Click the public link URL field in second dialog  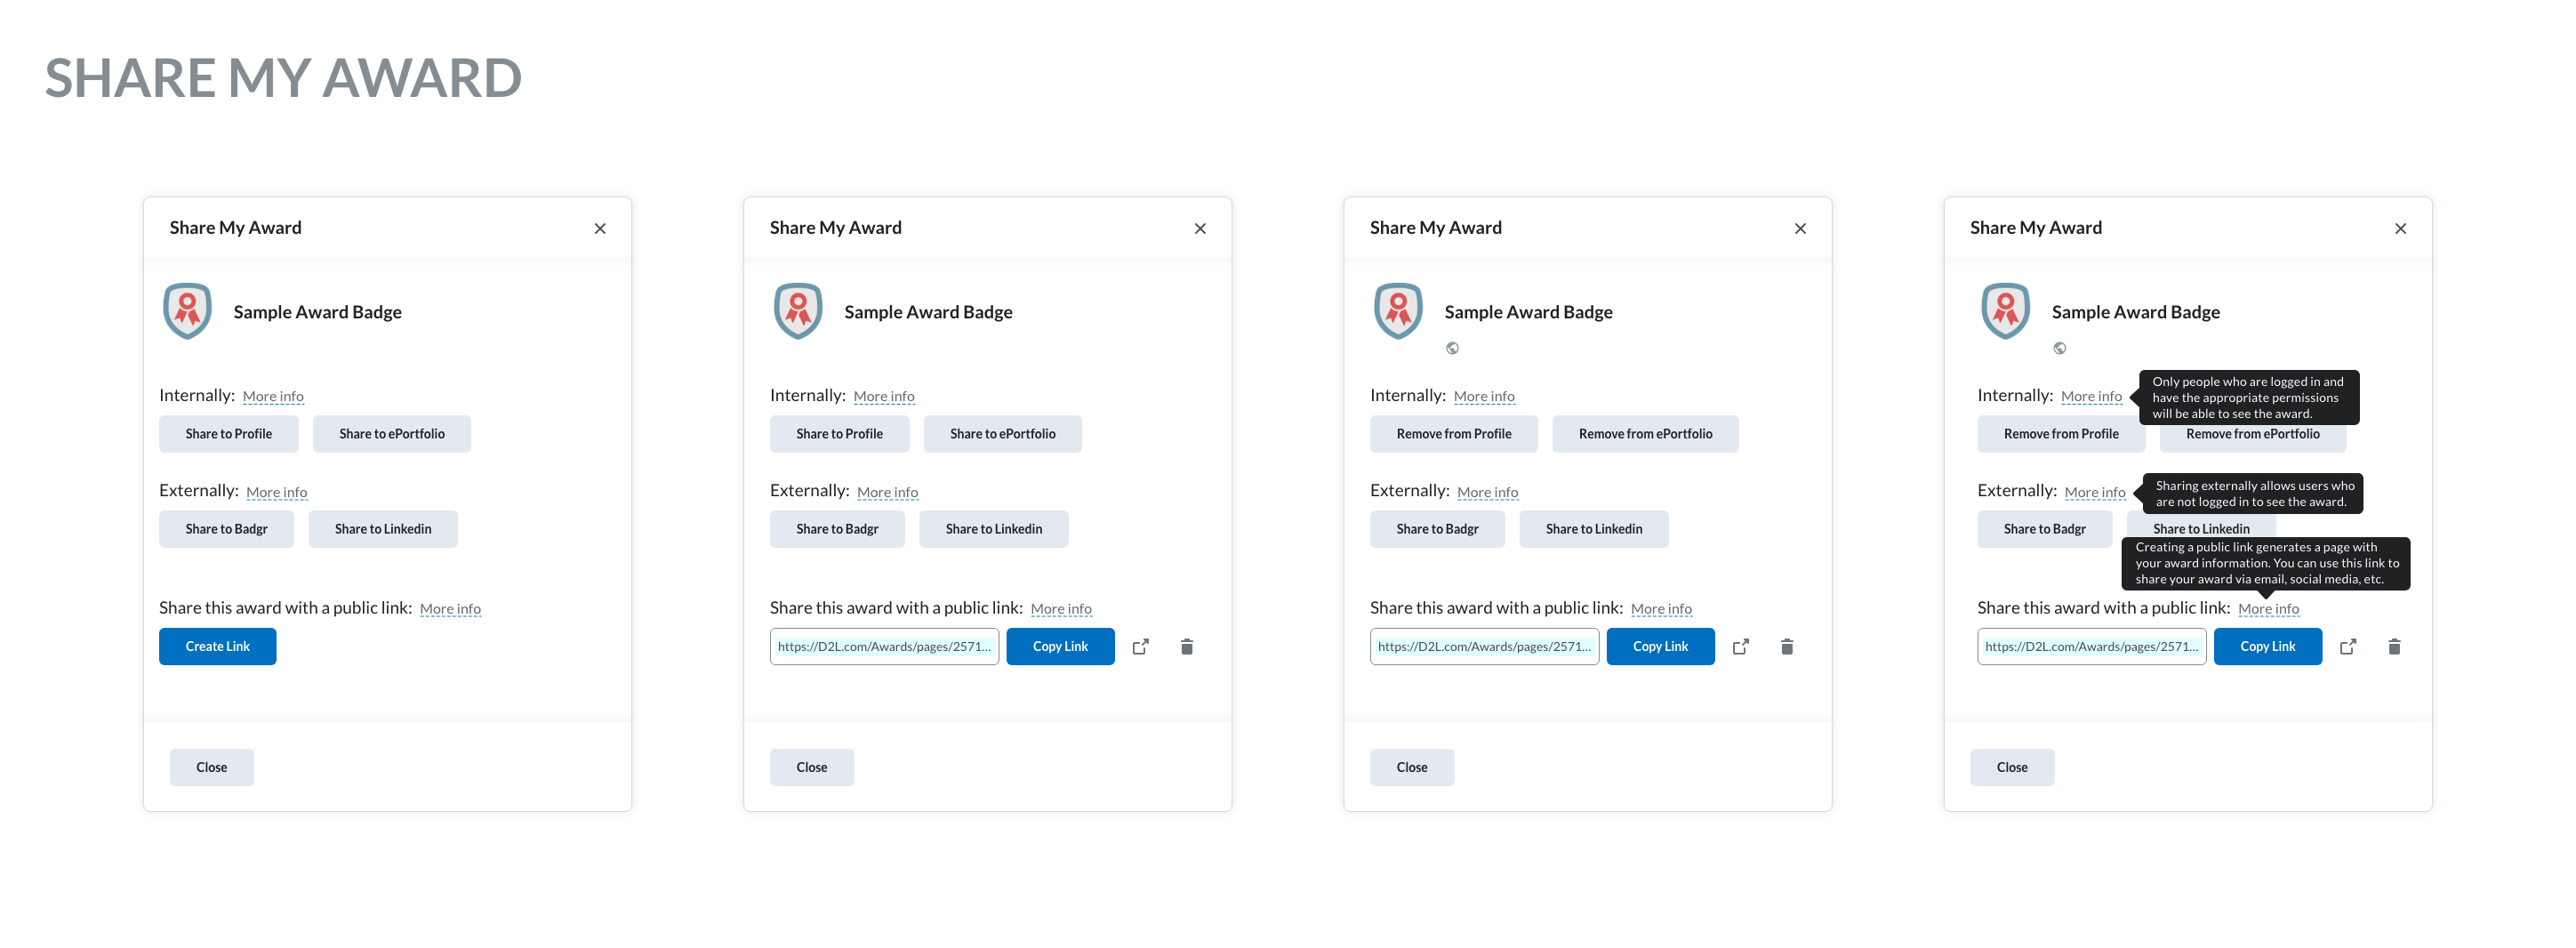coord(884,646)
